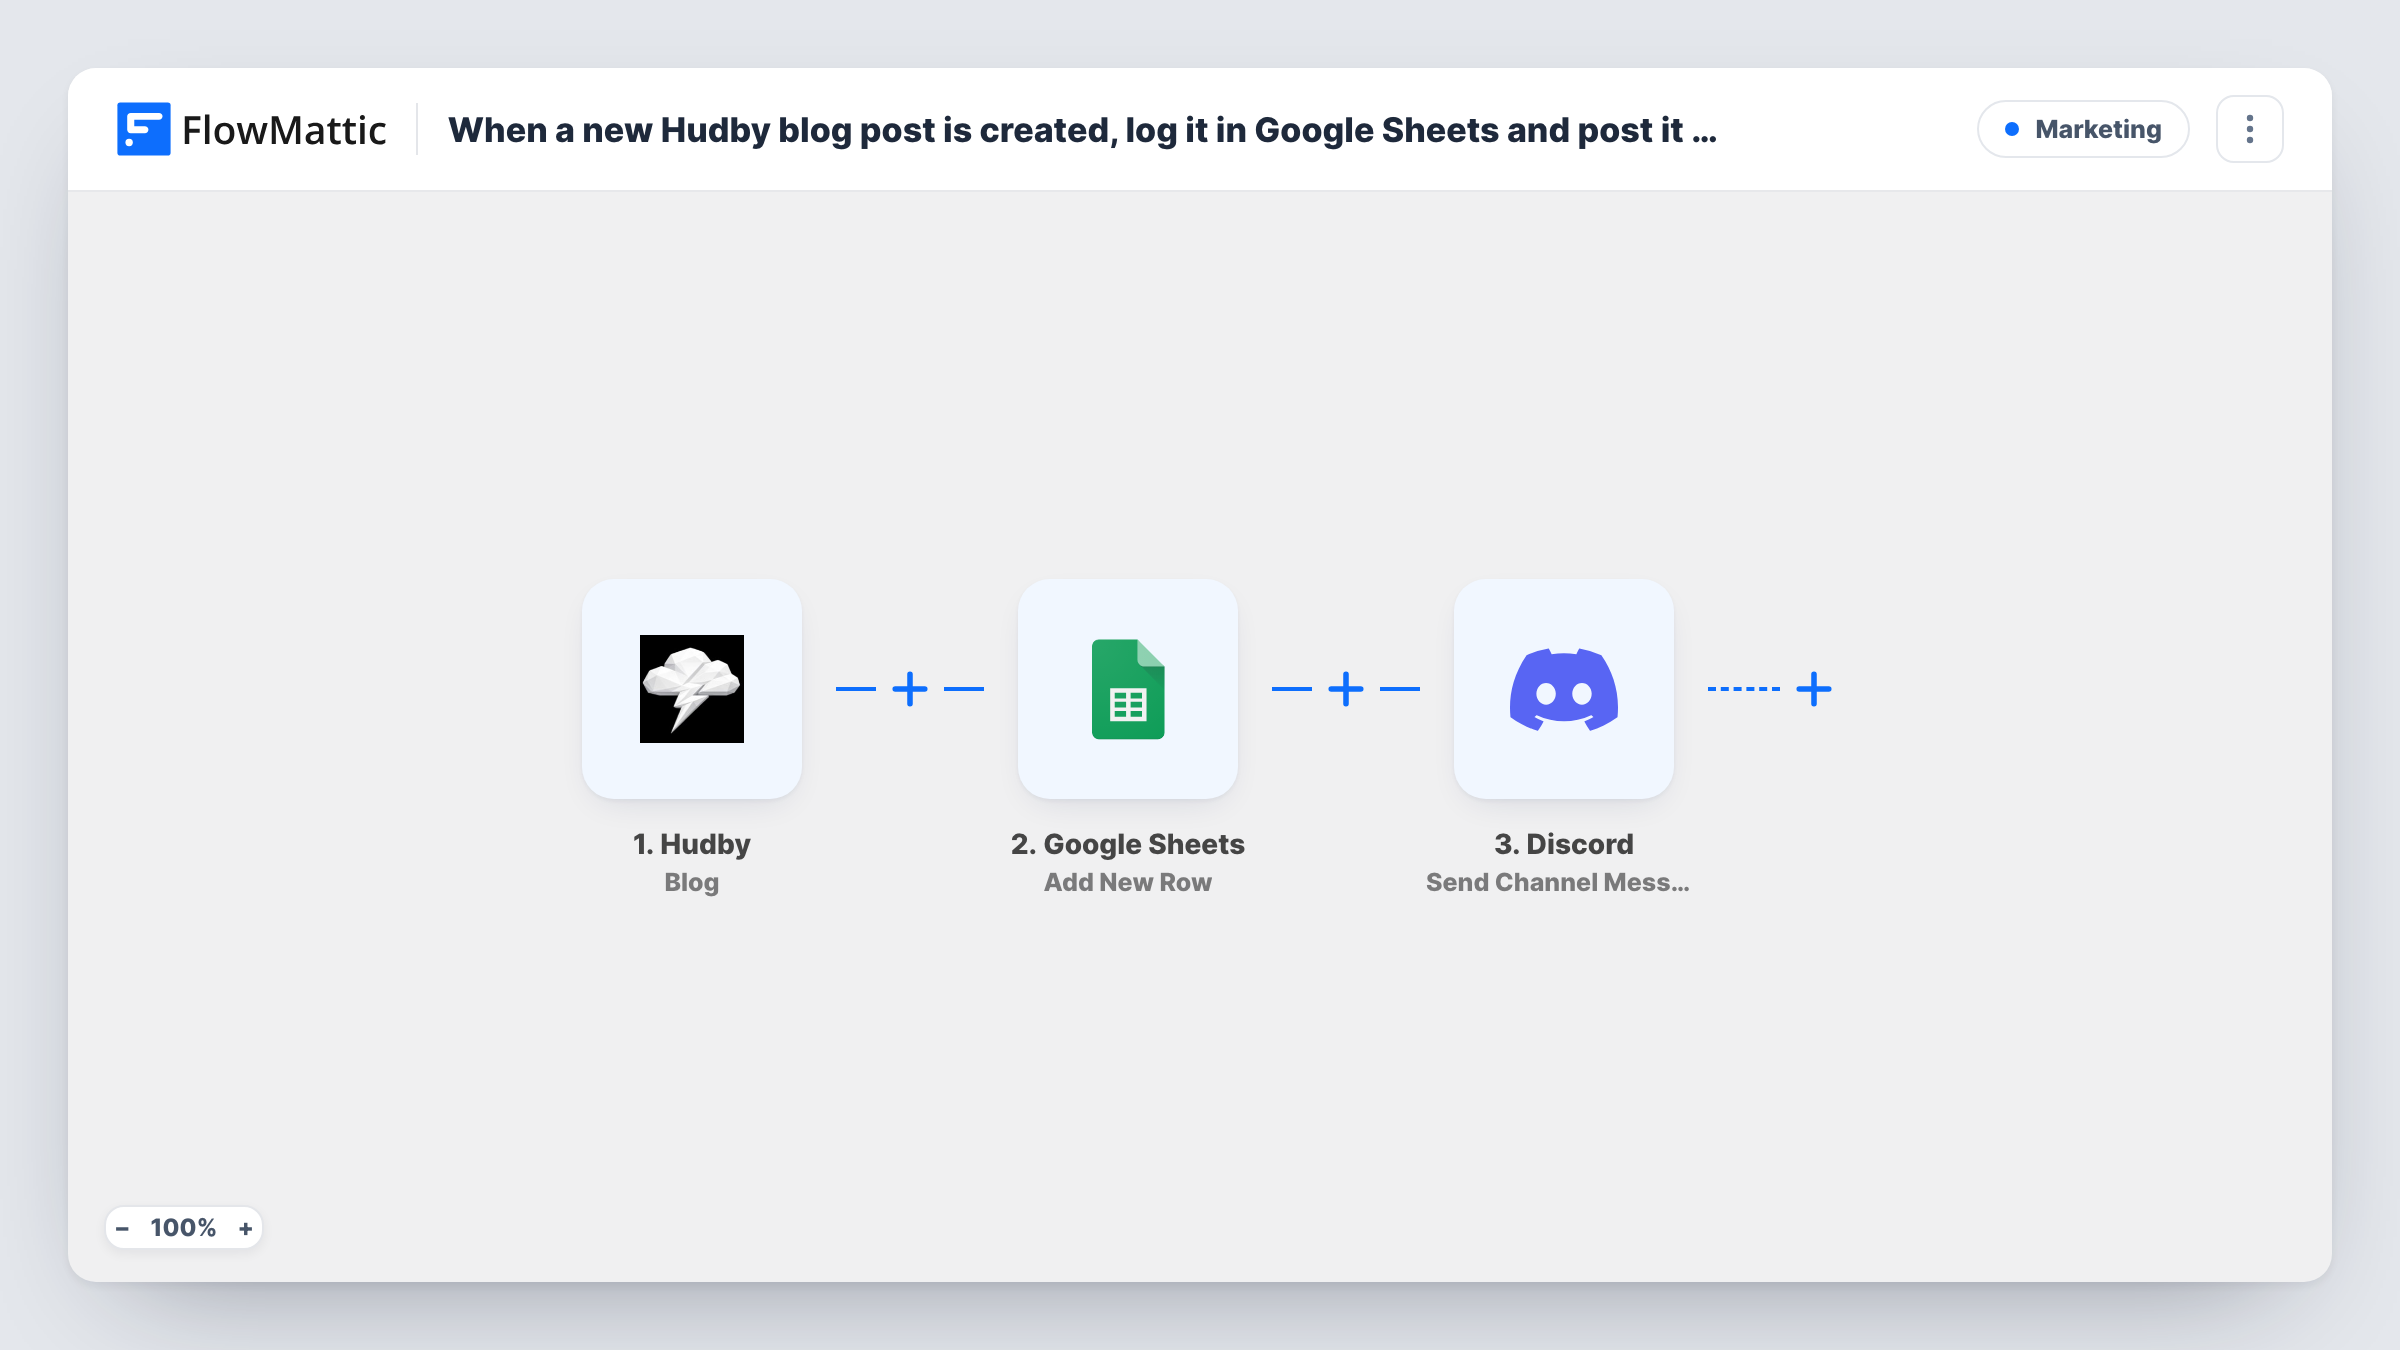This screenshot has height=1350, width=2400.
Task: Select the '2. Google Sheets' label
Action: [1127, 844]
